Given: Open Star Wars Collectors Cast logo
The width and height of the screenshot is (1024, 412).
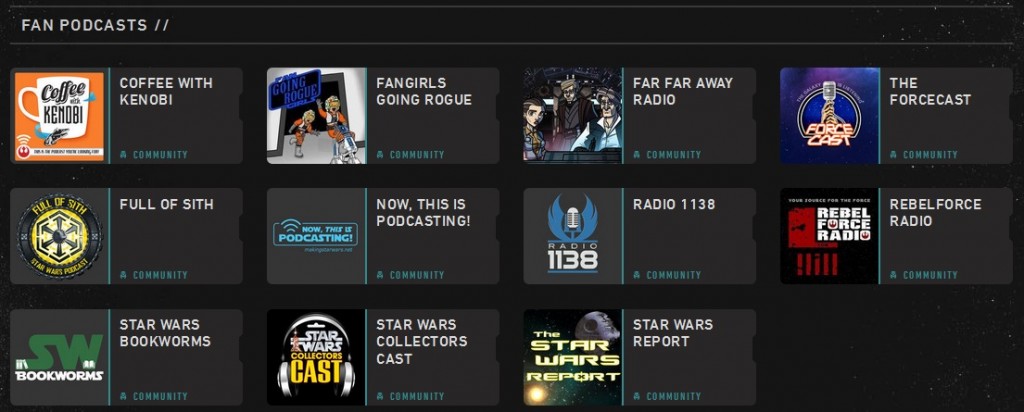Looking at the screenshot, I should pos(316,357).
